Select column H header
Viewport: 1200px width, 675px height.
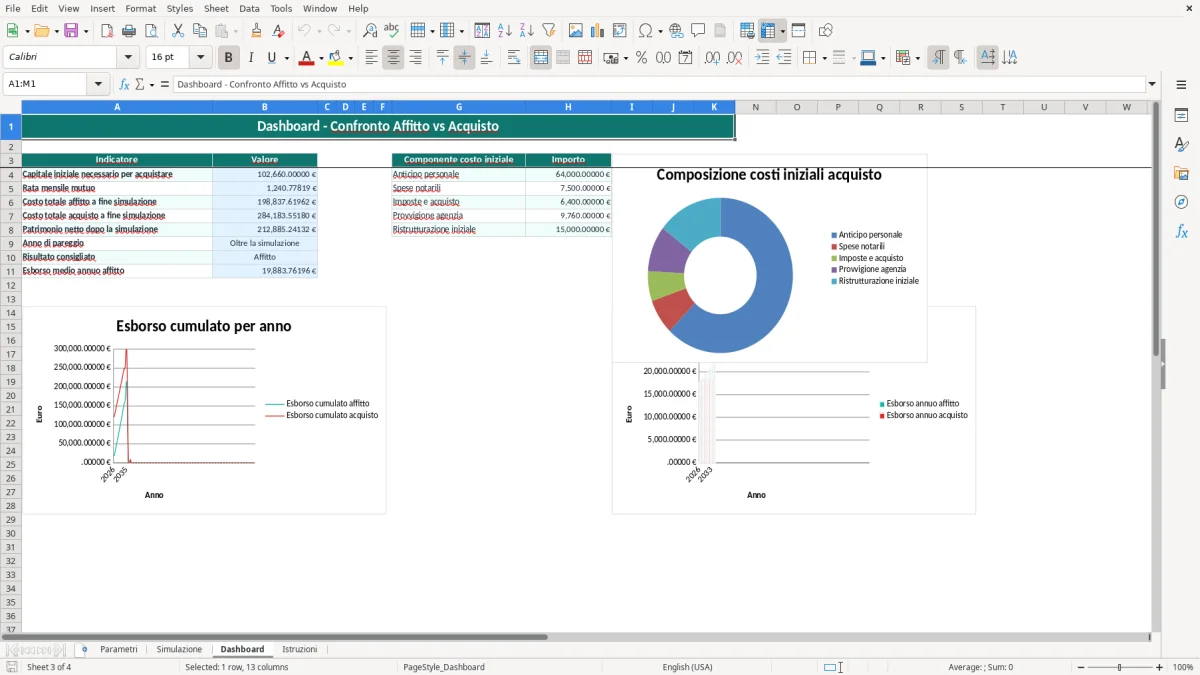568,107
